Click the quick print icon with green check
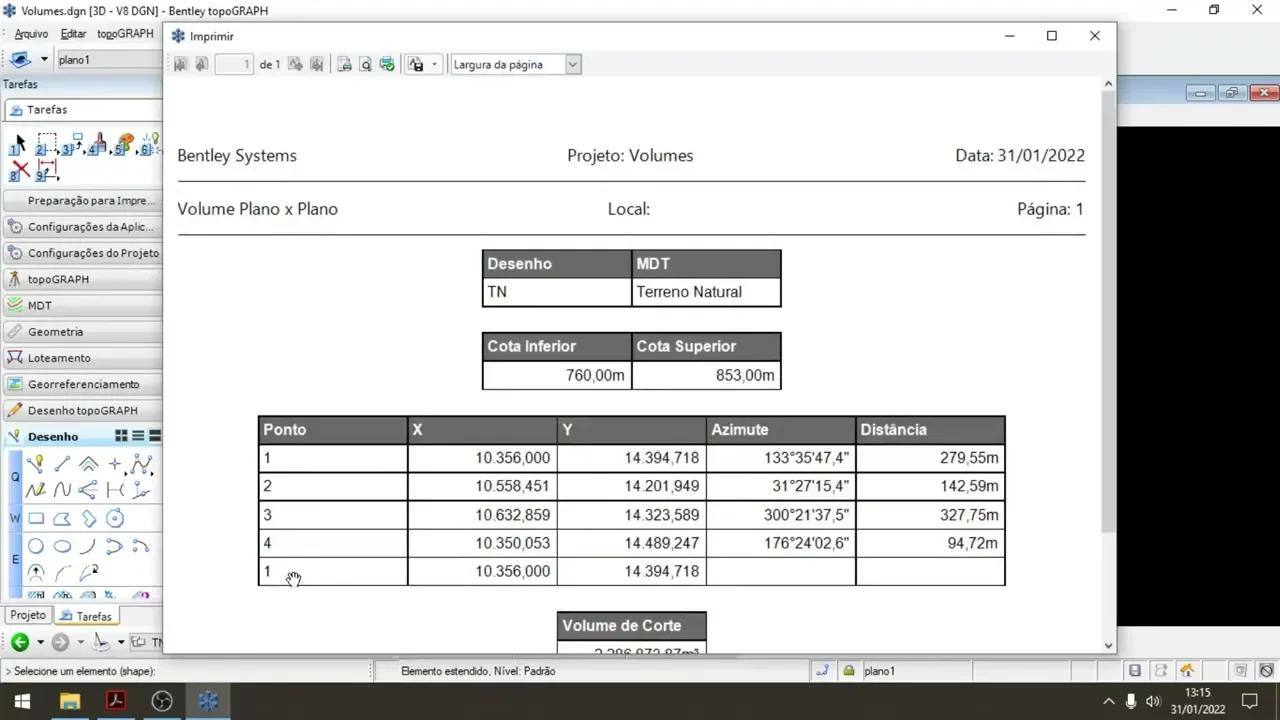This screenshot has width=1280, height=720. 387,64
